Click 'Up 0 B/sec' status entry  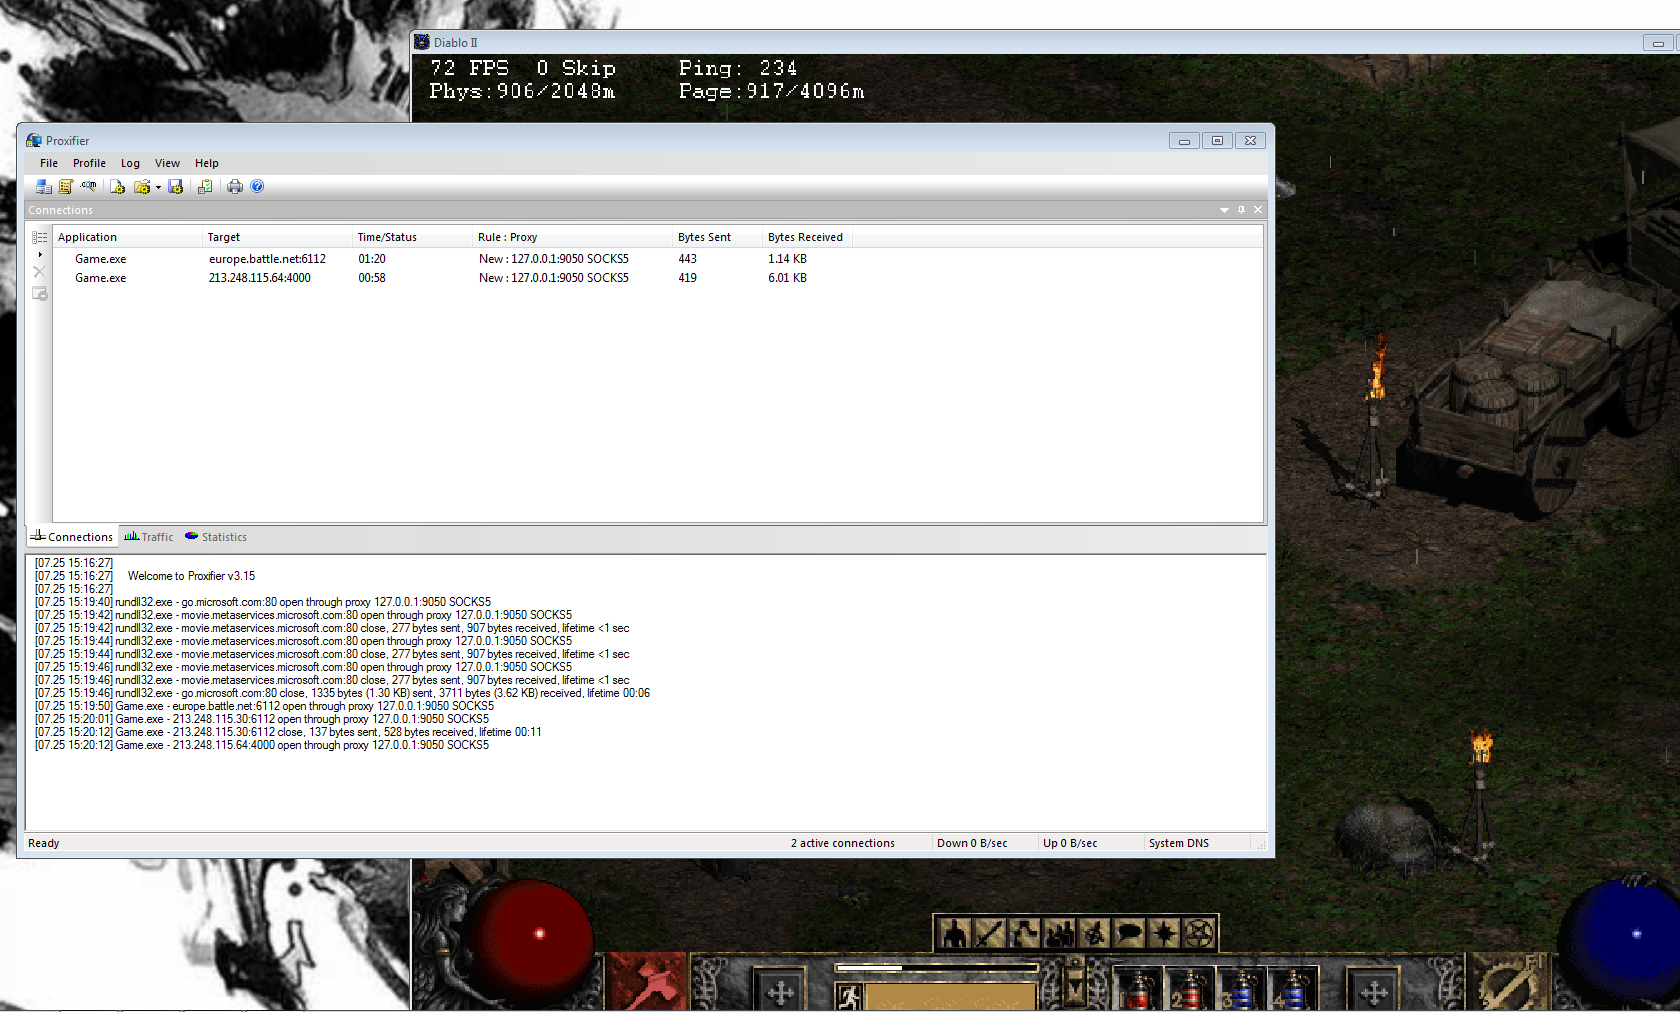point(1070,843)
